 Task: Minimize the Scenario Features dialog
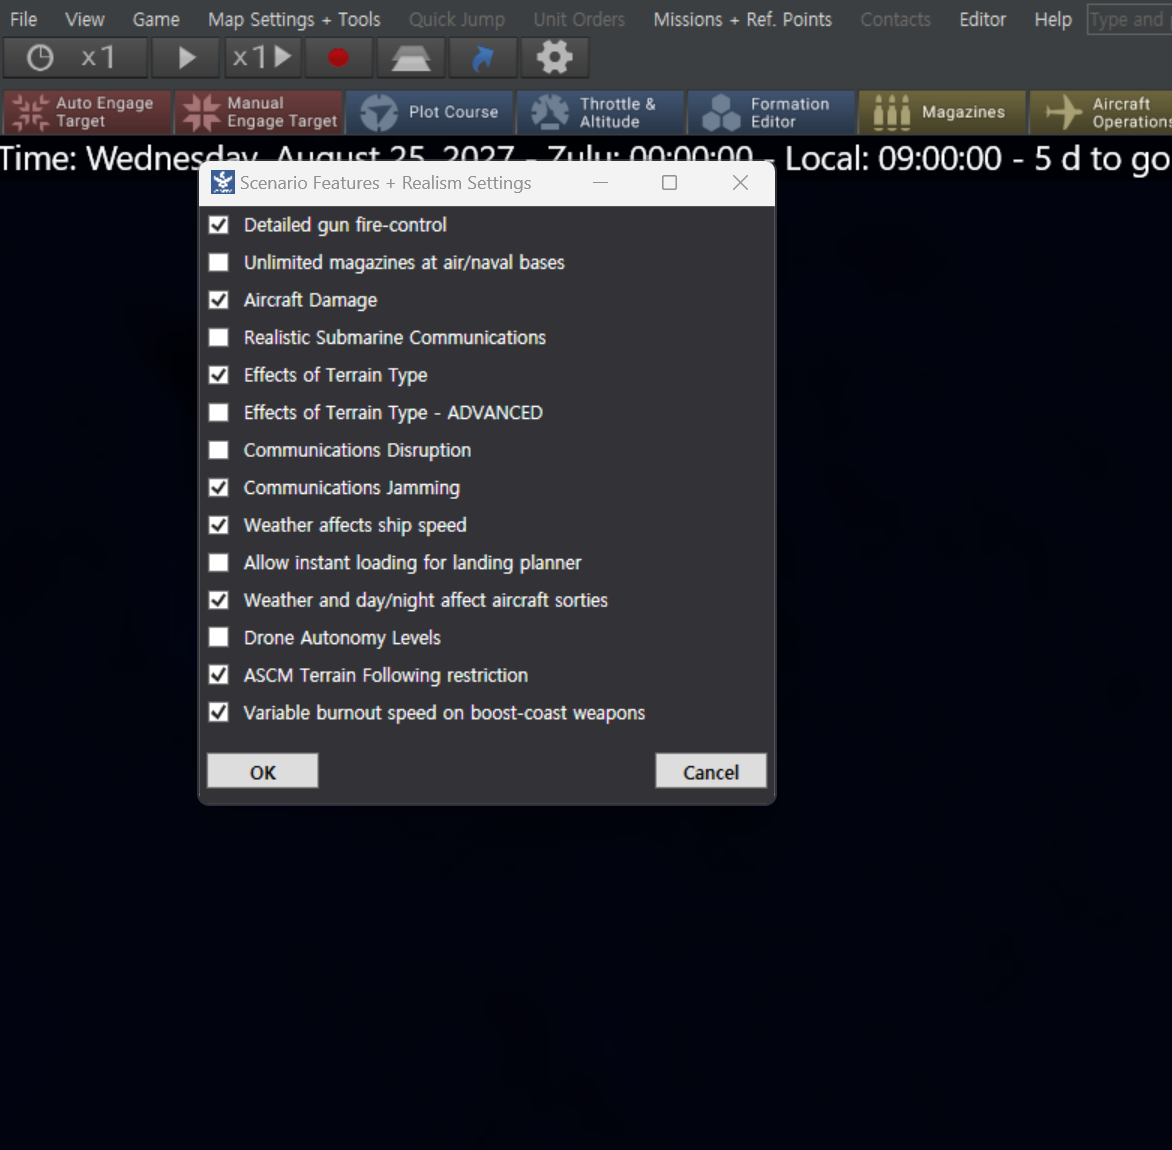coord(600,183)
